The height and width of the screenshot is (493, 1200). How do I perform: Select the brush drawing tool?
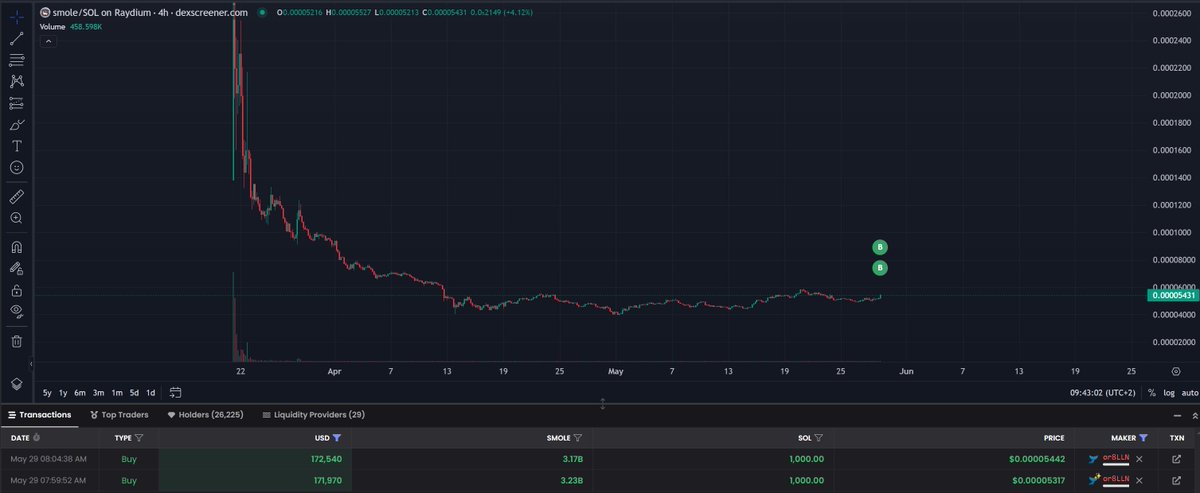point(17,125)
